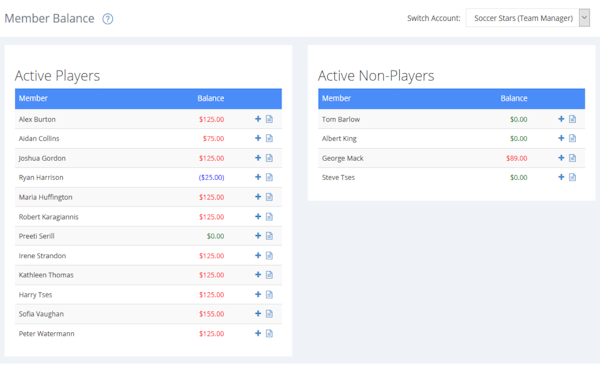Image resolution: width=600 pixels, height=384 pixels.
Task: Select the Tom Barlow member name
Action: coord(341,119)
